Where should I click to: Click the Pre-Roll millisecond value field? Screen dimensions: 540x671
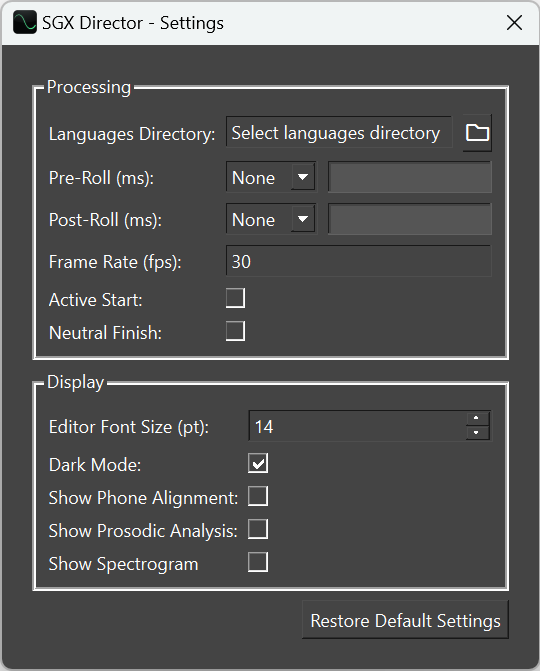pyautogui.click(x=410, y=177)
